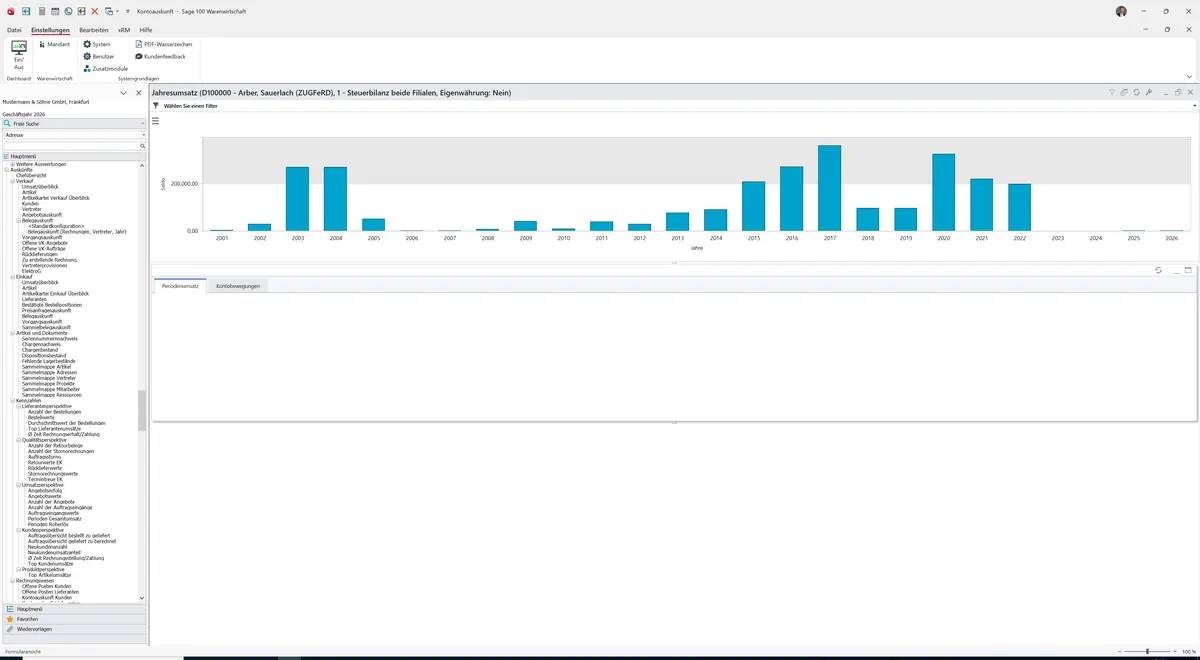Open the filter dropdown arrow on the filter bar
This screenshot has width=1200, height=660.
1193,105
